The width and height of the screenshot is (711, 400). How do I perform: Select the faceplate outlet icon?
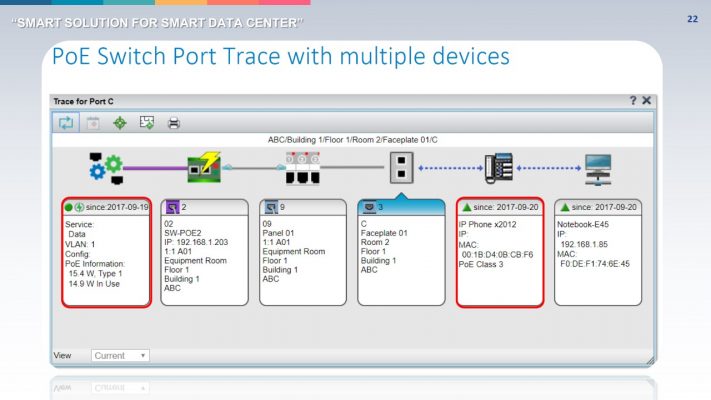pyautogui.click(x=402, y=168)
